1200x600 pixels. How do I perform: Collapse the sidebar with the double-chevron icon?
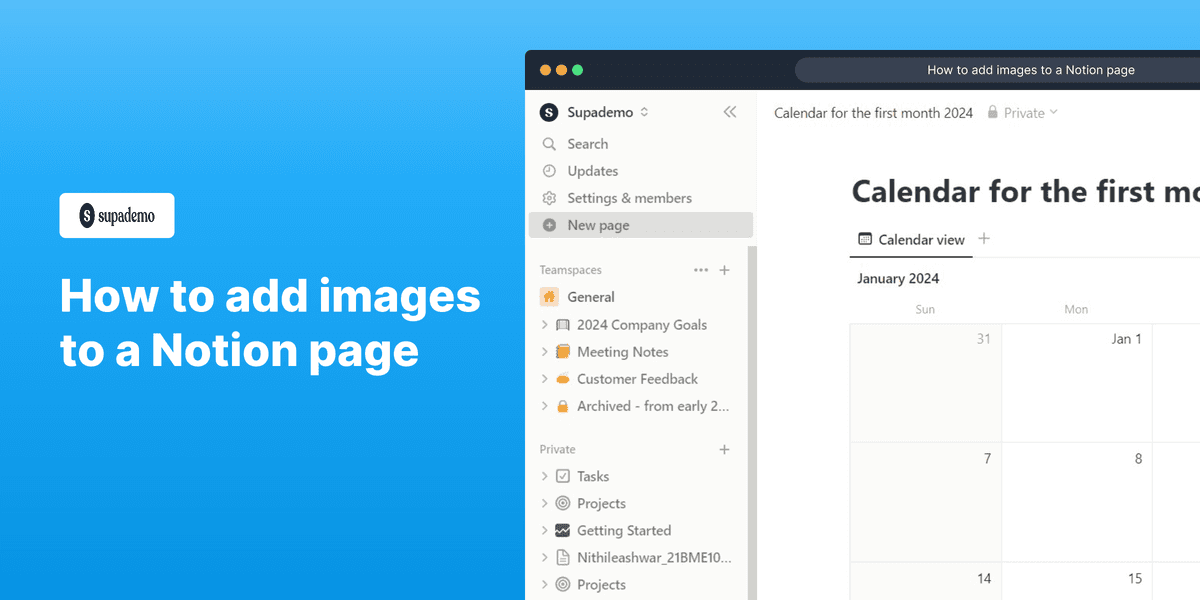click(x=729, y=112)
